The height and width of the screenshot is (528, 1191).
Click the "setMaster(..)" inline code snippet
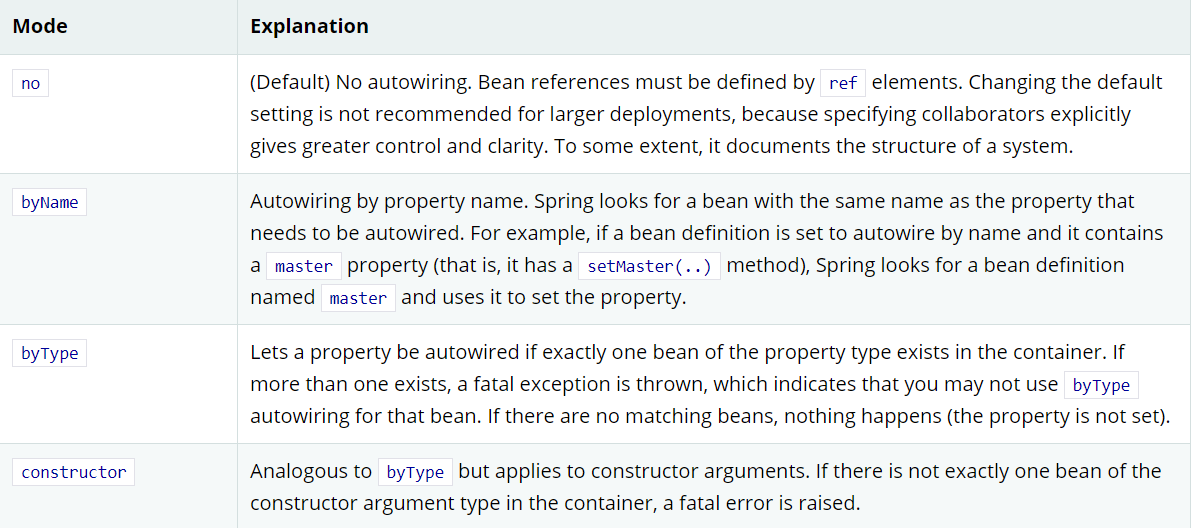point(649,266)
